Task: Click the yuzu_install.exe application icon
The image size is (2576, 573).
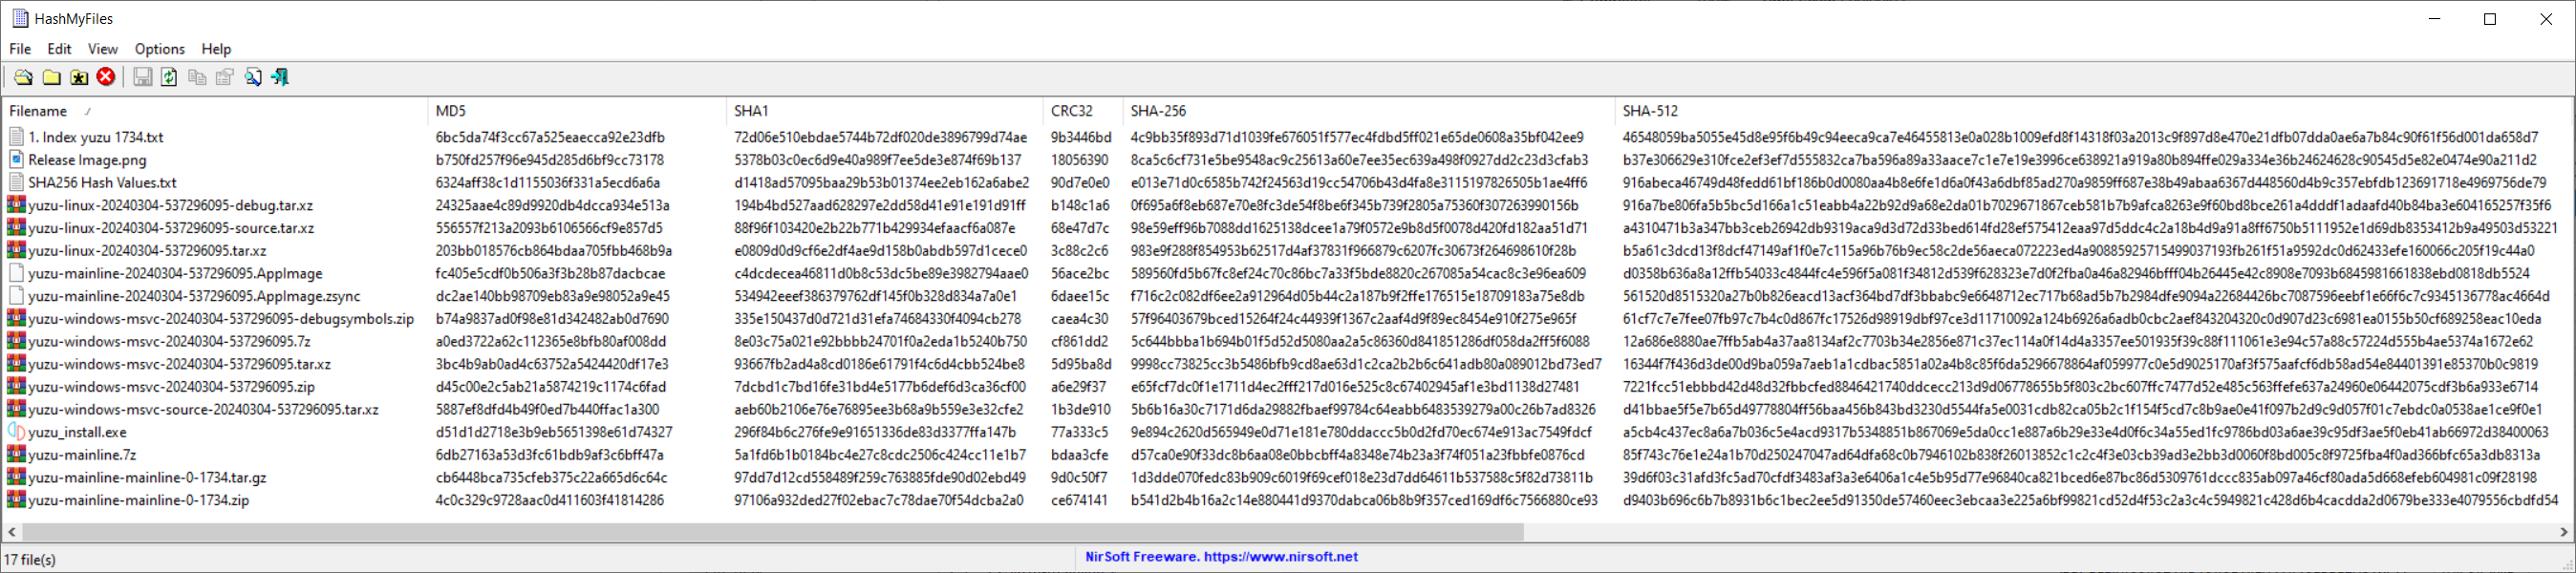Action: [x=16, y=432]
